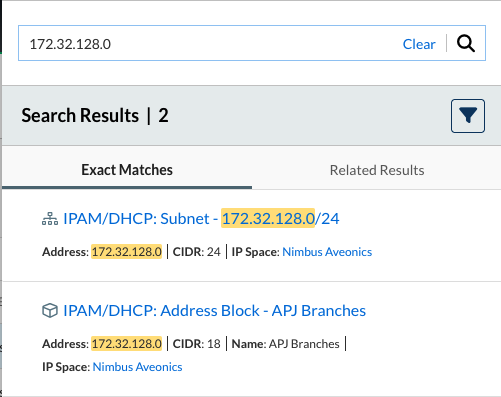Open the filter funnel button
Screen dimensions: 501x397
468,116
